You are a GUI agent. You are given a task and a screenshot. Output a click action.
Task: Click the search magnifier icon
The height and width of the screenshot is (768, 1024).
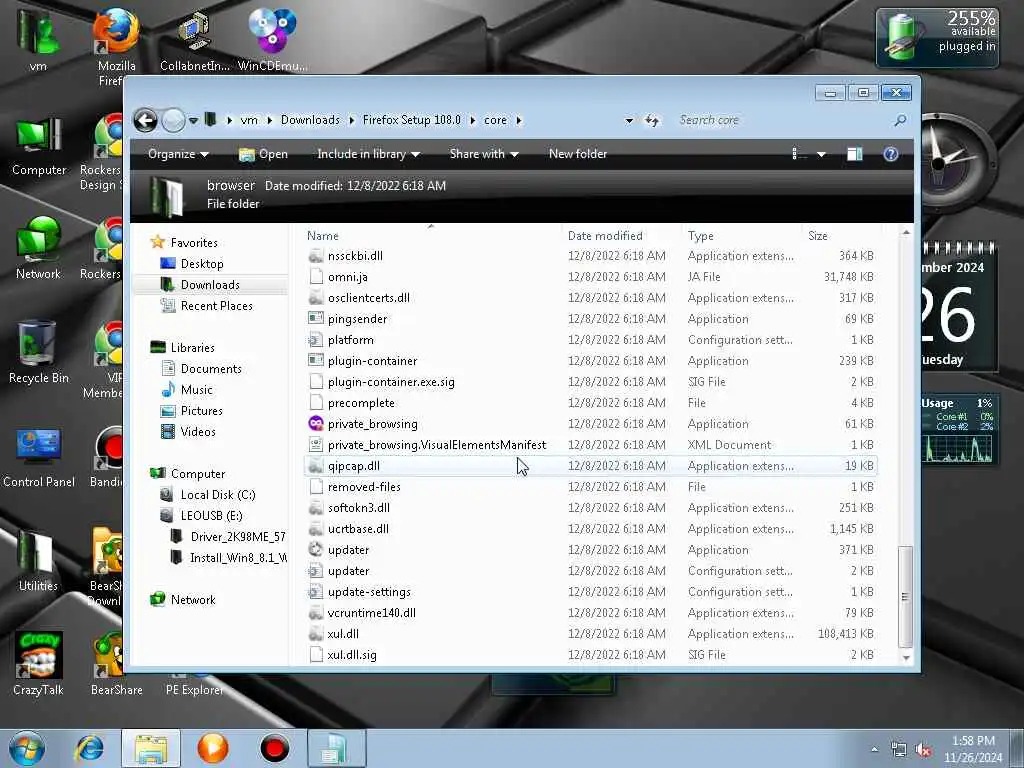[901, 120]
